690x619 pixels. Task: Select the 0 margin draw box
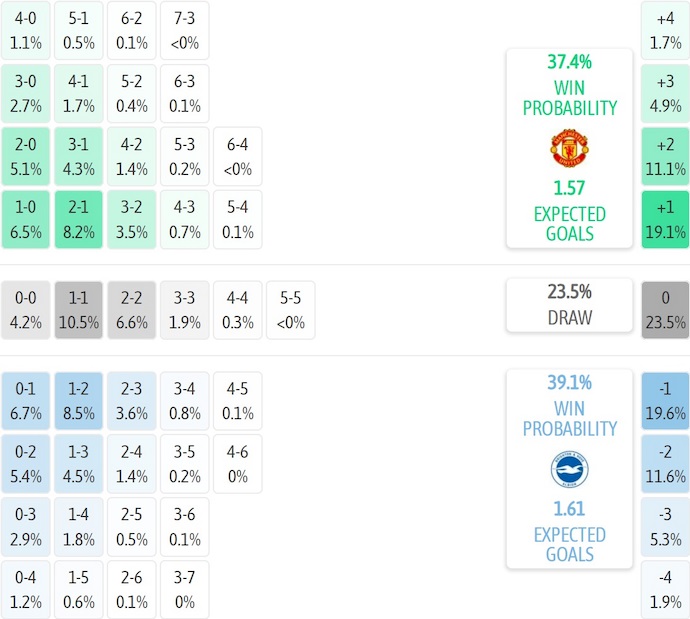coord(665,310)
